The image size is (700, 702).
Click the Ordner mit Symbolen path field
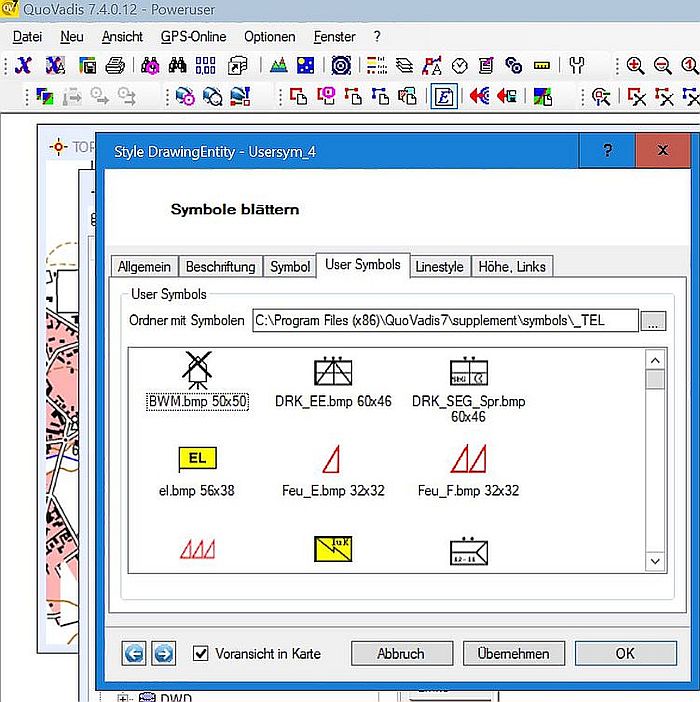[x=445, y=321]
